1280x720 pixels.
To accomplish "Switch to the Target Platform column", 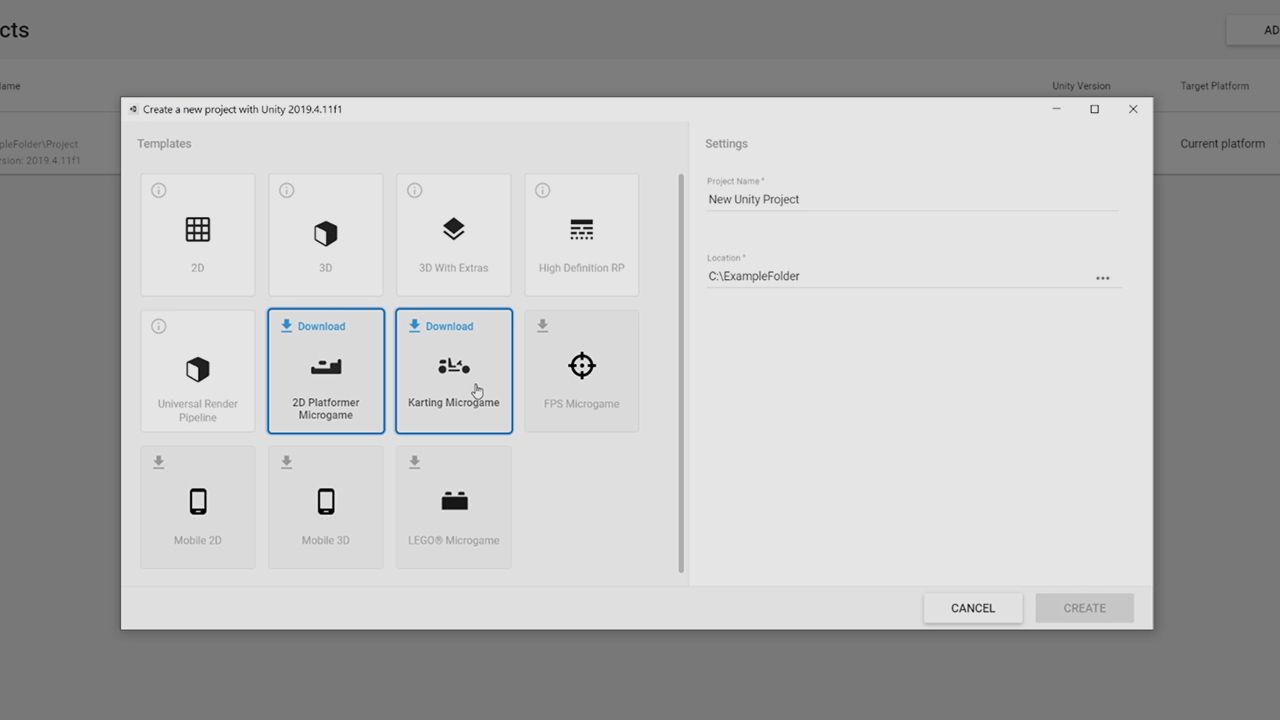I will tap(1214, 86).
